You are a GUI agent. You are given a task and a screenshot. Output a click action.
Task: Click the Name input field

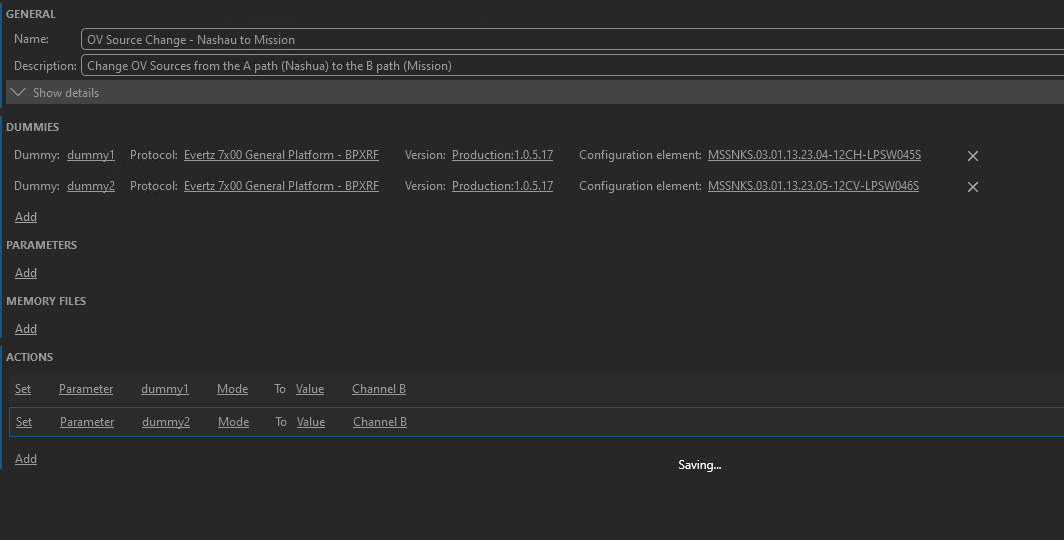pos(570,40)
